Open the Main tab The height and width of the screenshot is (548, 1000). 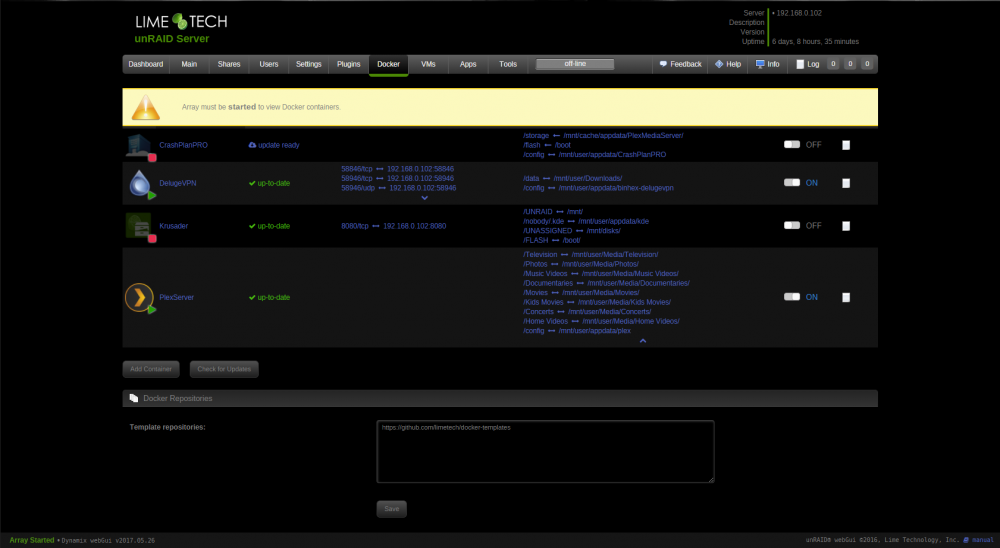point(189,64)
